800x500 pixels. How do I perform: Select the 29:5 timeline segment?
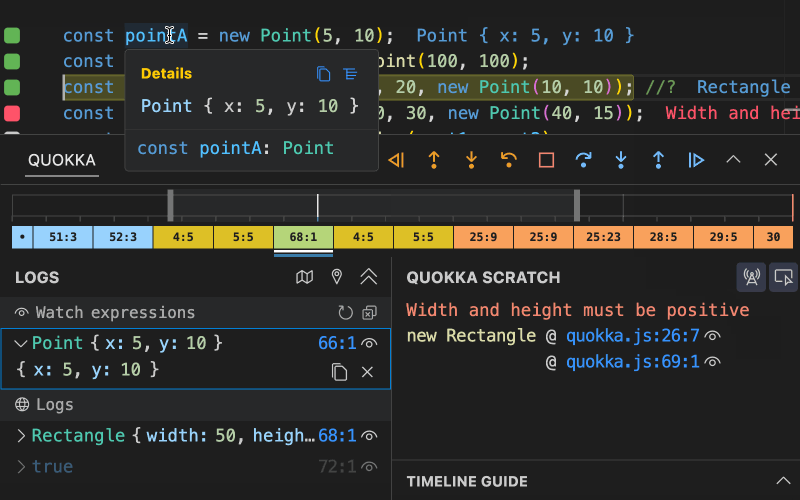pyautogui.click(x=723, y=237)
